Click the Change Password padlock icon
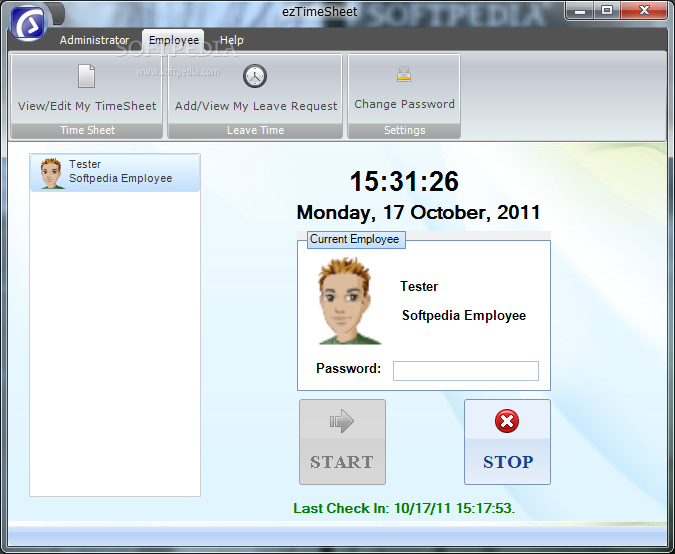The height and width of the screenshot is (554, 675). coord(404,74)
